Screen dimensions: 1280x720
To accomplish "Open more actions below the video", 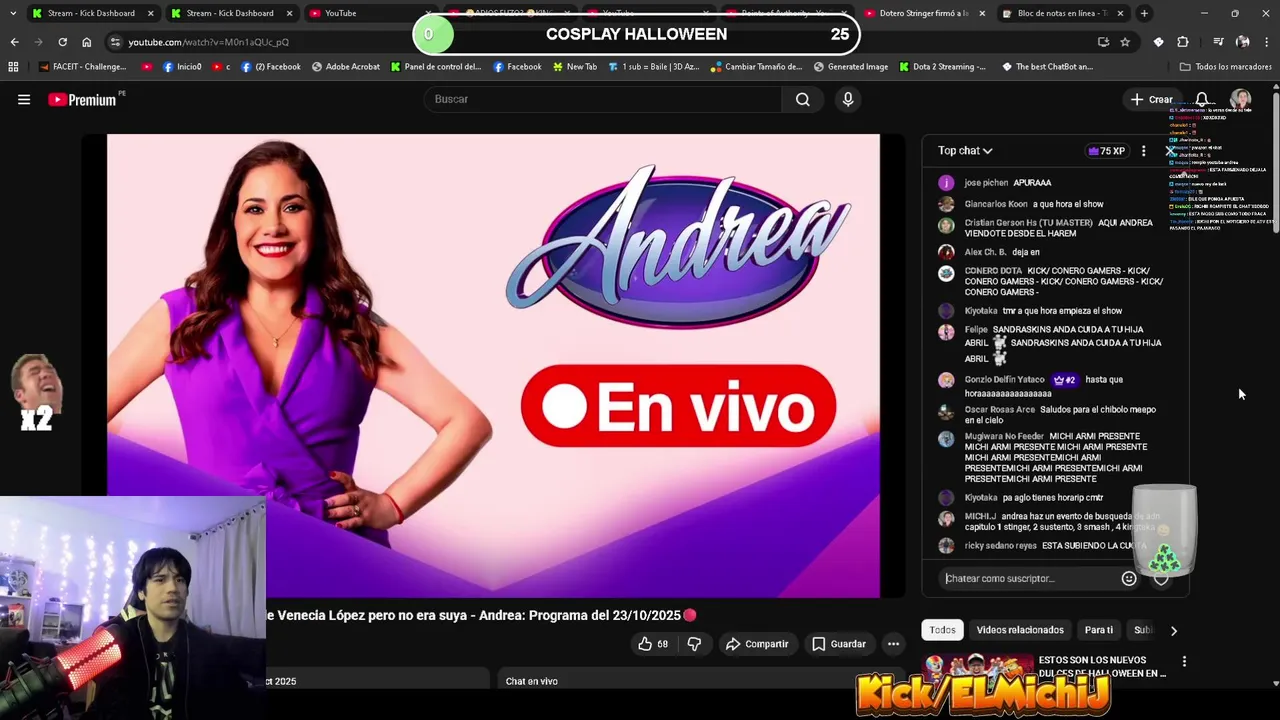I will point(893,644).
